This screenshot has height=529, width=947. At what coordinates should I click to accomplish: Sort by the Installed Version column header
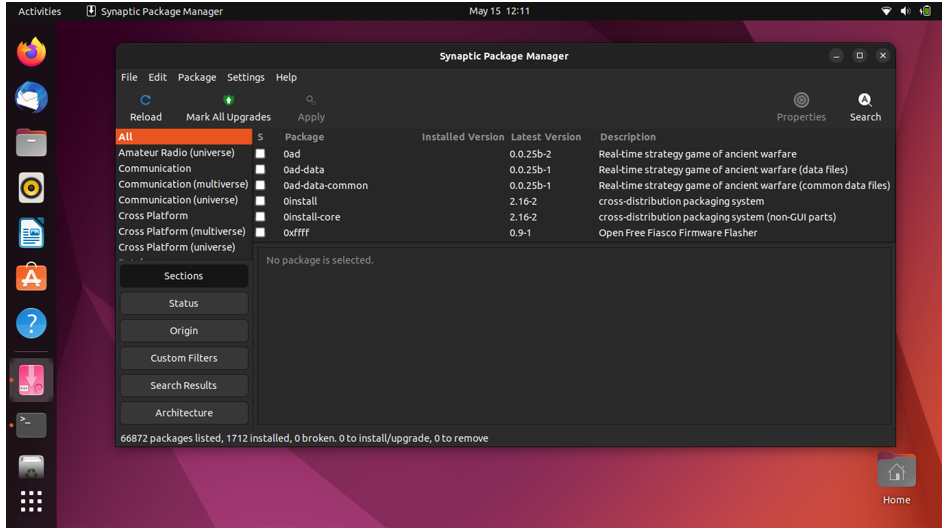click(x=463, y=137)
